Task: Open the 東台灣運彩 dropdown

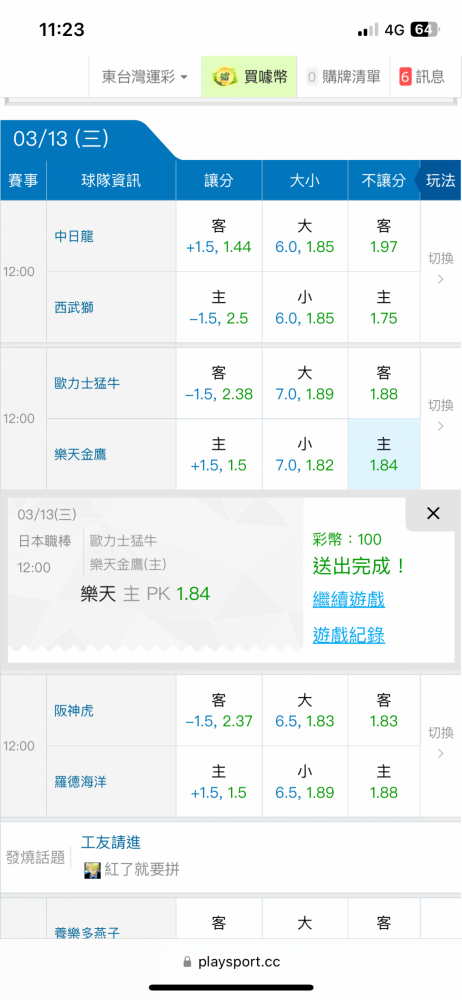Action: [x=145, y=77]
